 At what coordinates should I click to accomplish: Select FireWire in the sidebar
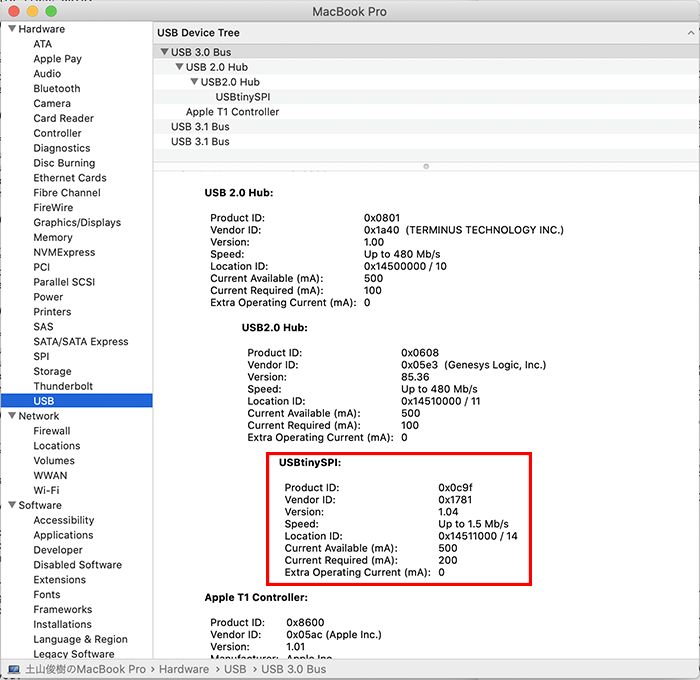click(53, 207)
